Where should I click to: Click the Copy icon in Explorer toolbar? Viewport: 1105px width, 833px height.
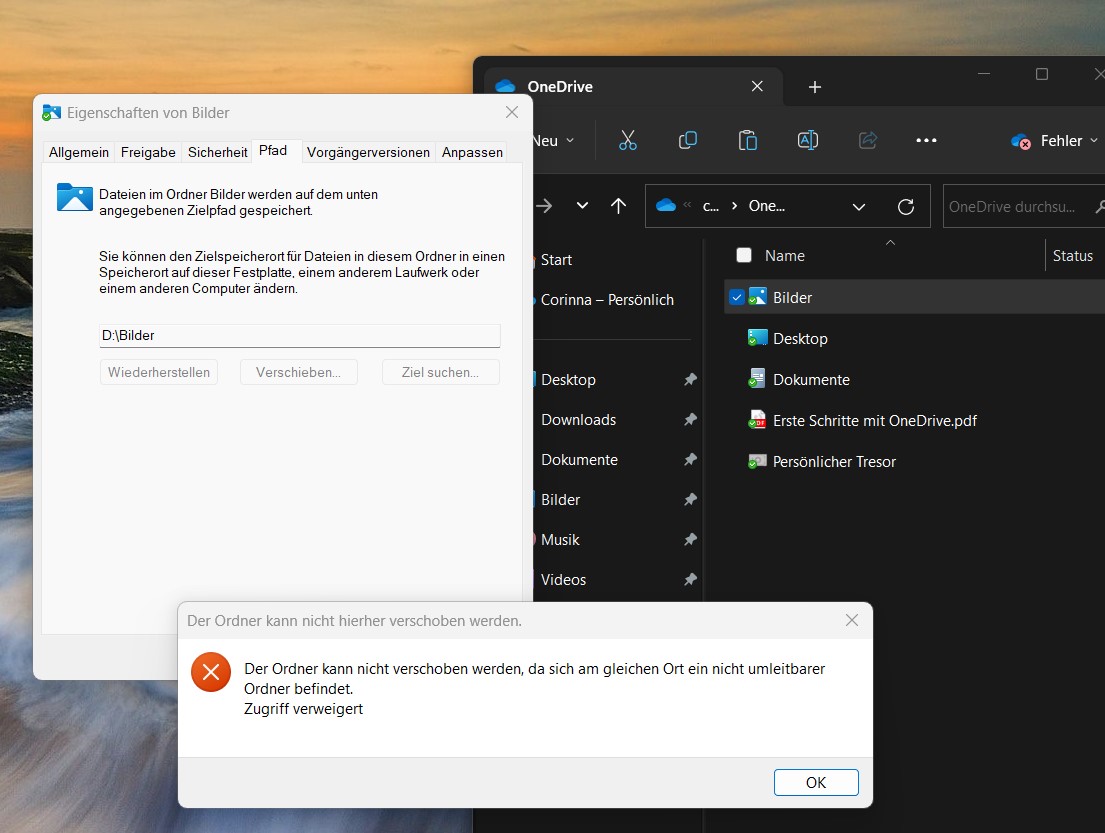coord(687,140)
